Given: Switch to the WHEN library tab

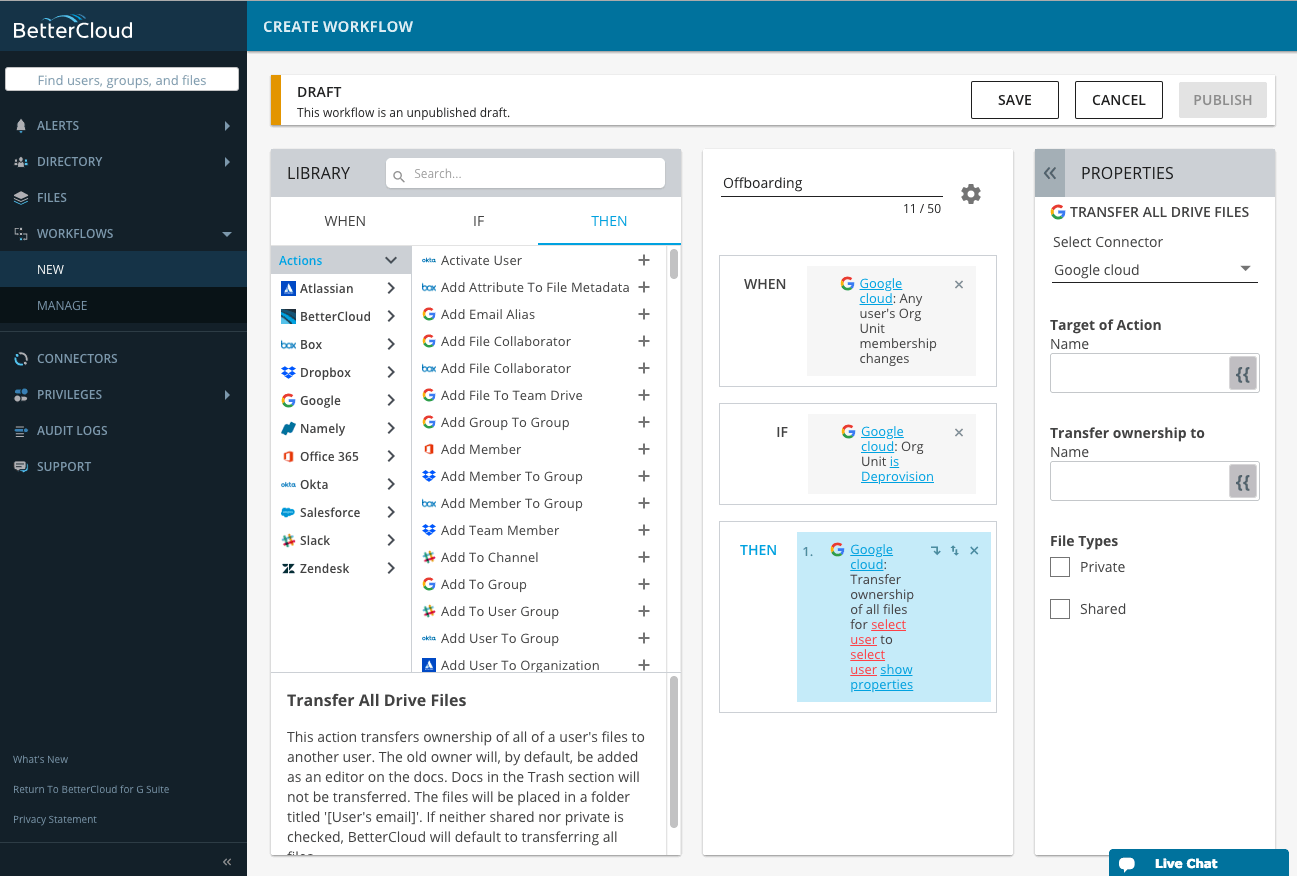Looking at the screenshot, I should coord(345,221).
